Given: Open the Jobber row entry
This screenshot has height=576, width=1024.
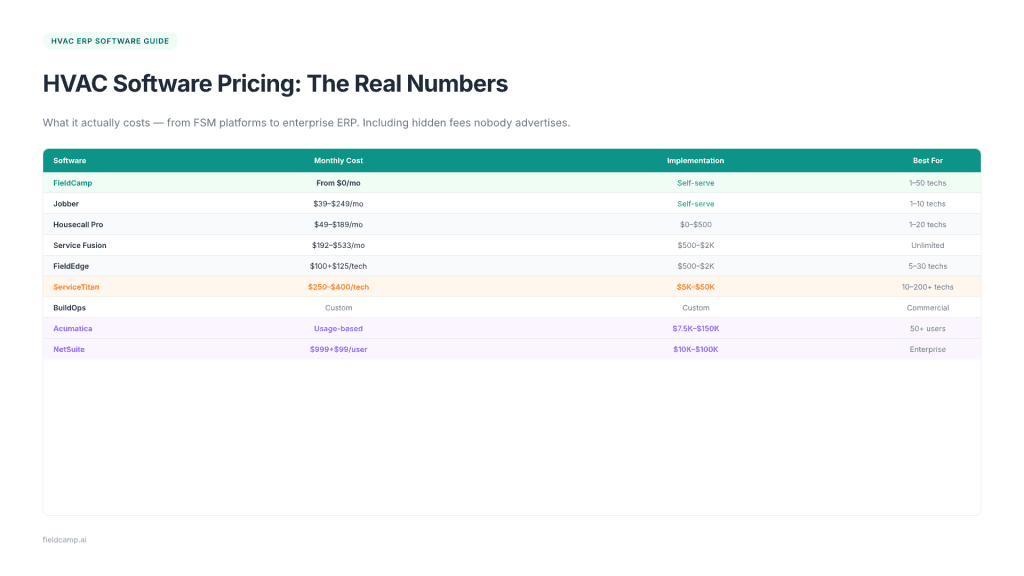Looking at the screenshot, I should 66,204.
